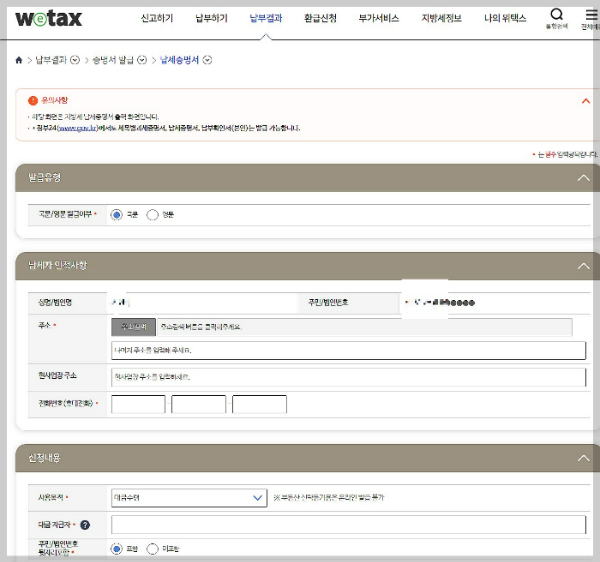This screenshot has height=562, width=600.
Task: Open the 환급신청 menu
Action: coord(320,18)
